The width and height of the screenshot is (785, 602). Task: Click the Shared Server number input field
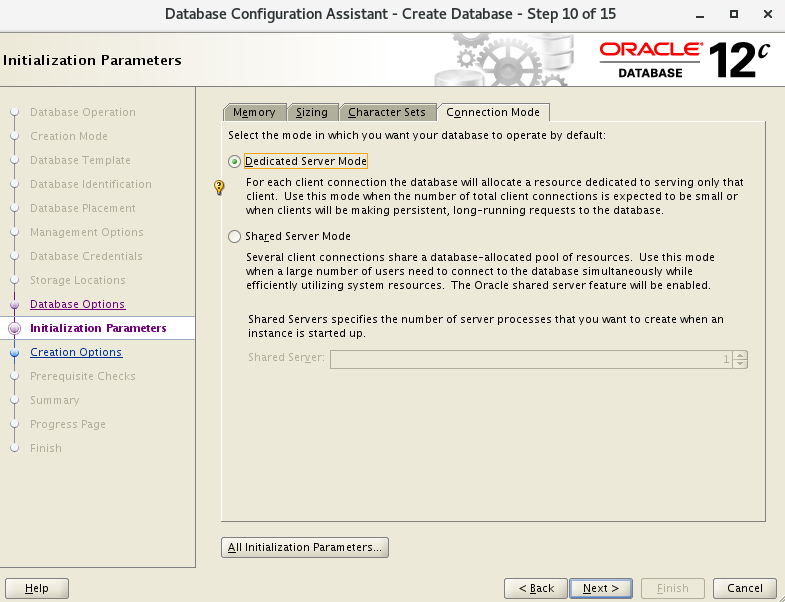[x=530, y=359]
